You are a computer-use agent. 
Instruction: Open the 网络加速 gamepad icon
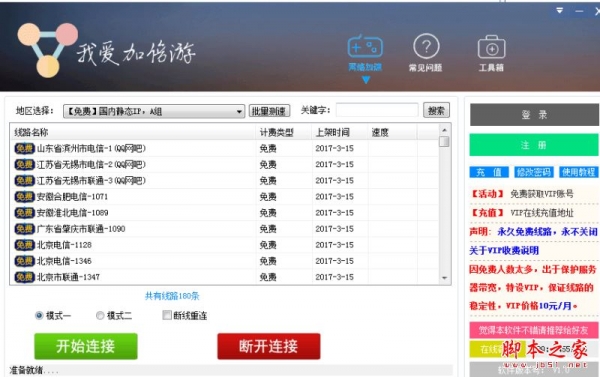[x=365, y=47]
